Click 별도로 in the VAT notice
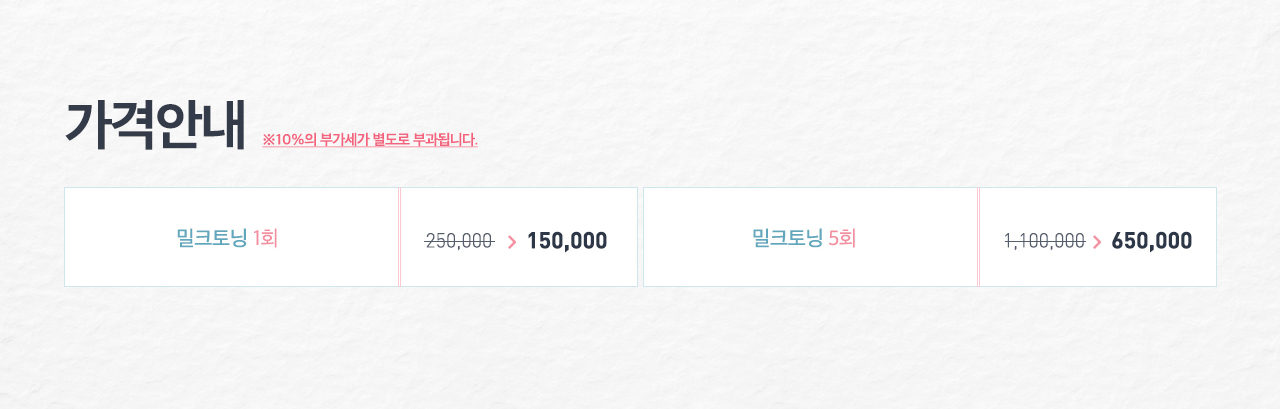Screen dimensions: 1280x409 coord(391,140)
